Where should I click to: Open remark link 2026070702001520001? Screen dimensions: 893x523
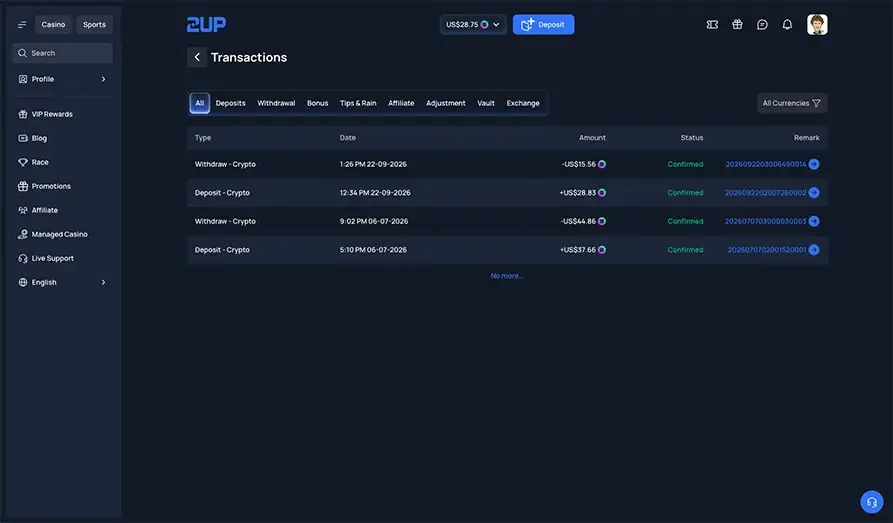coord(767,250)
